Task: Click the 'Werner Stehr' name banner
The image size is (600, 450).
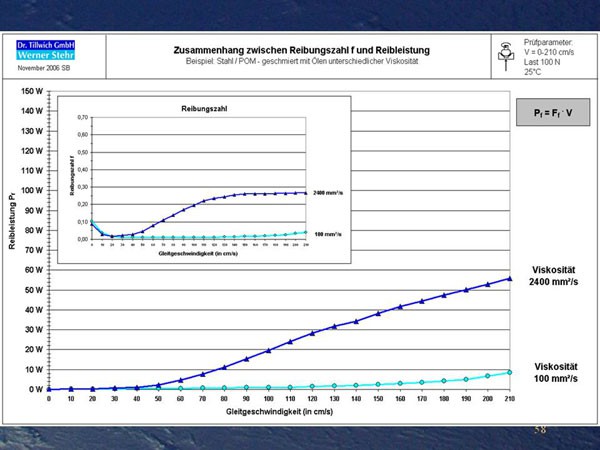Action: [46, 55]
